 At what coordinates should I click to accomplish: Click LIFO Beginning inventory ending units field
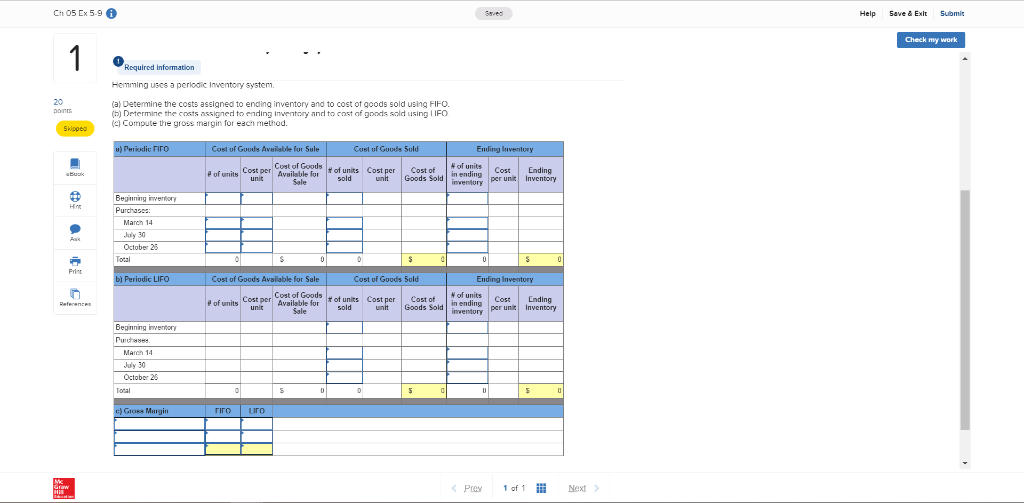(x=468, y=327)
